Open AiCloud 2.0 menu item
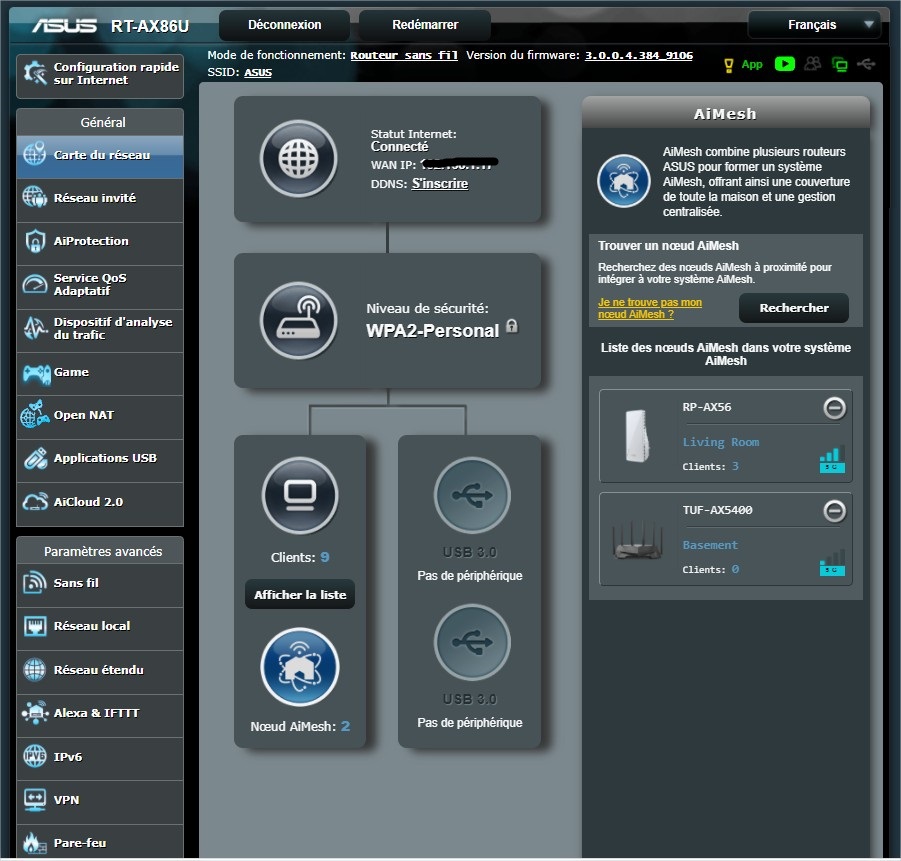Image resolution: width=901 pixels, height=861 pixels. tap(100, 503)
